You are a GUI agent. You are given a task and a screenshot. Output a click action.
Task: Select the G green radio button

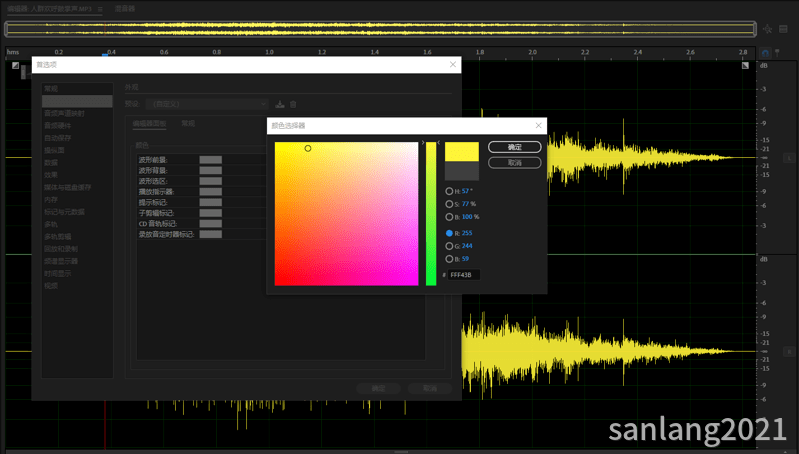(x=449, y=246)
